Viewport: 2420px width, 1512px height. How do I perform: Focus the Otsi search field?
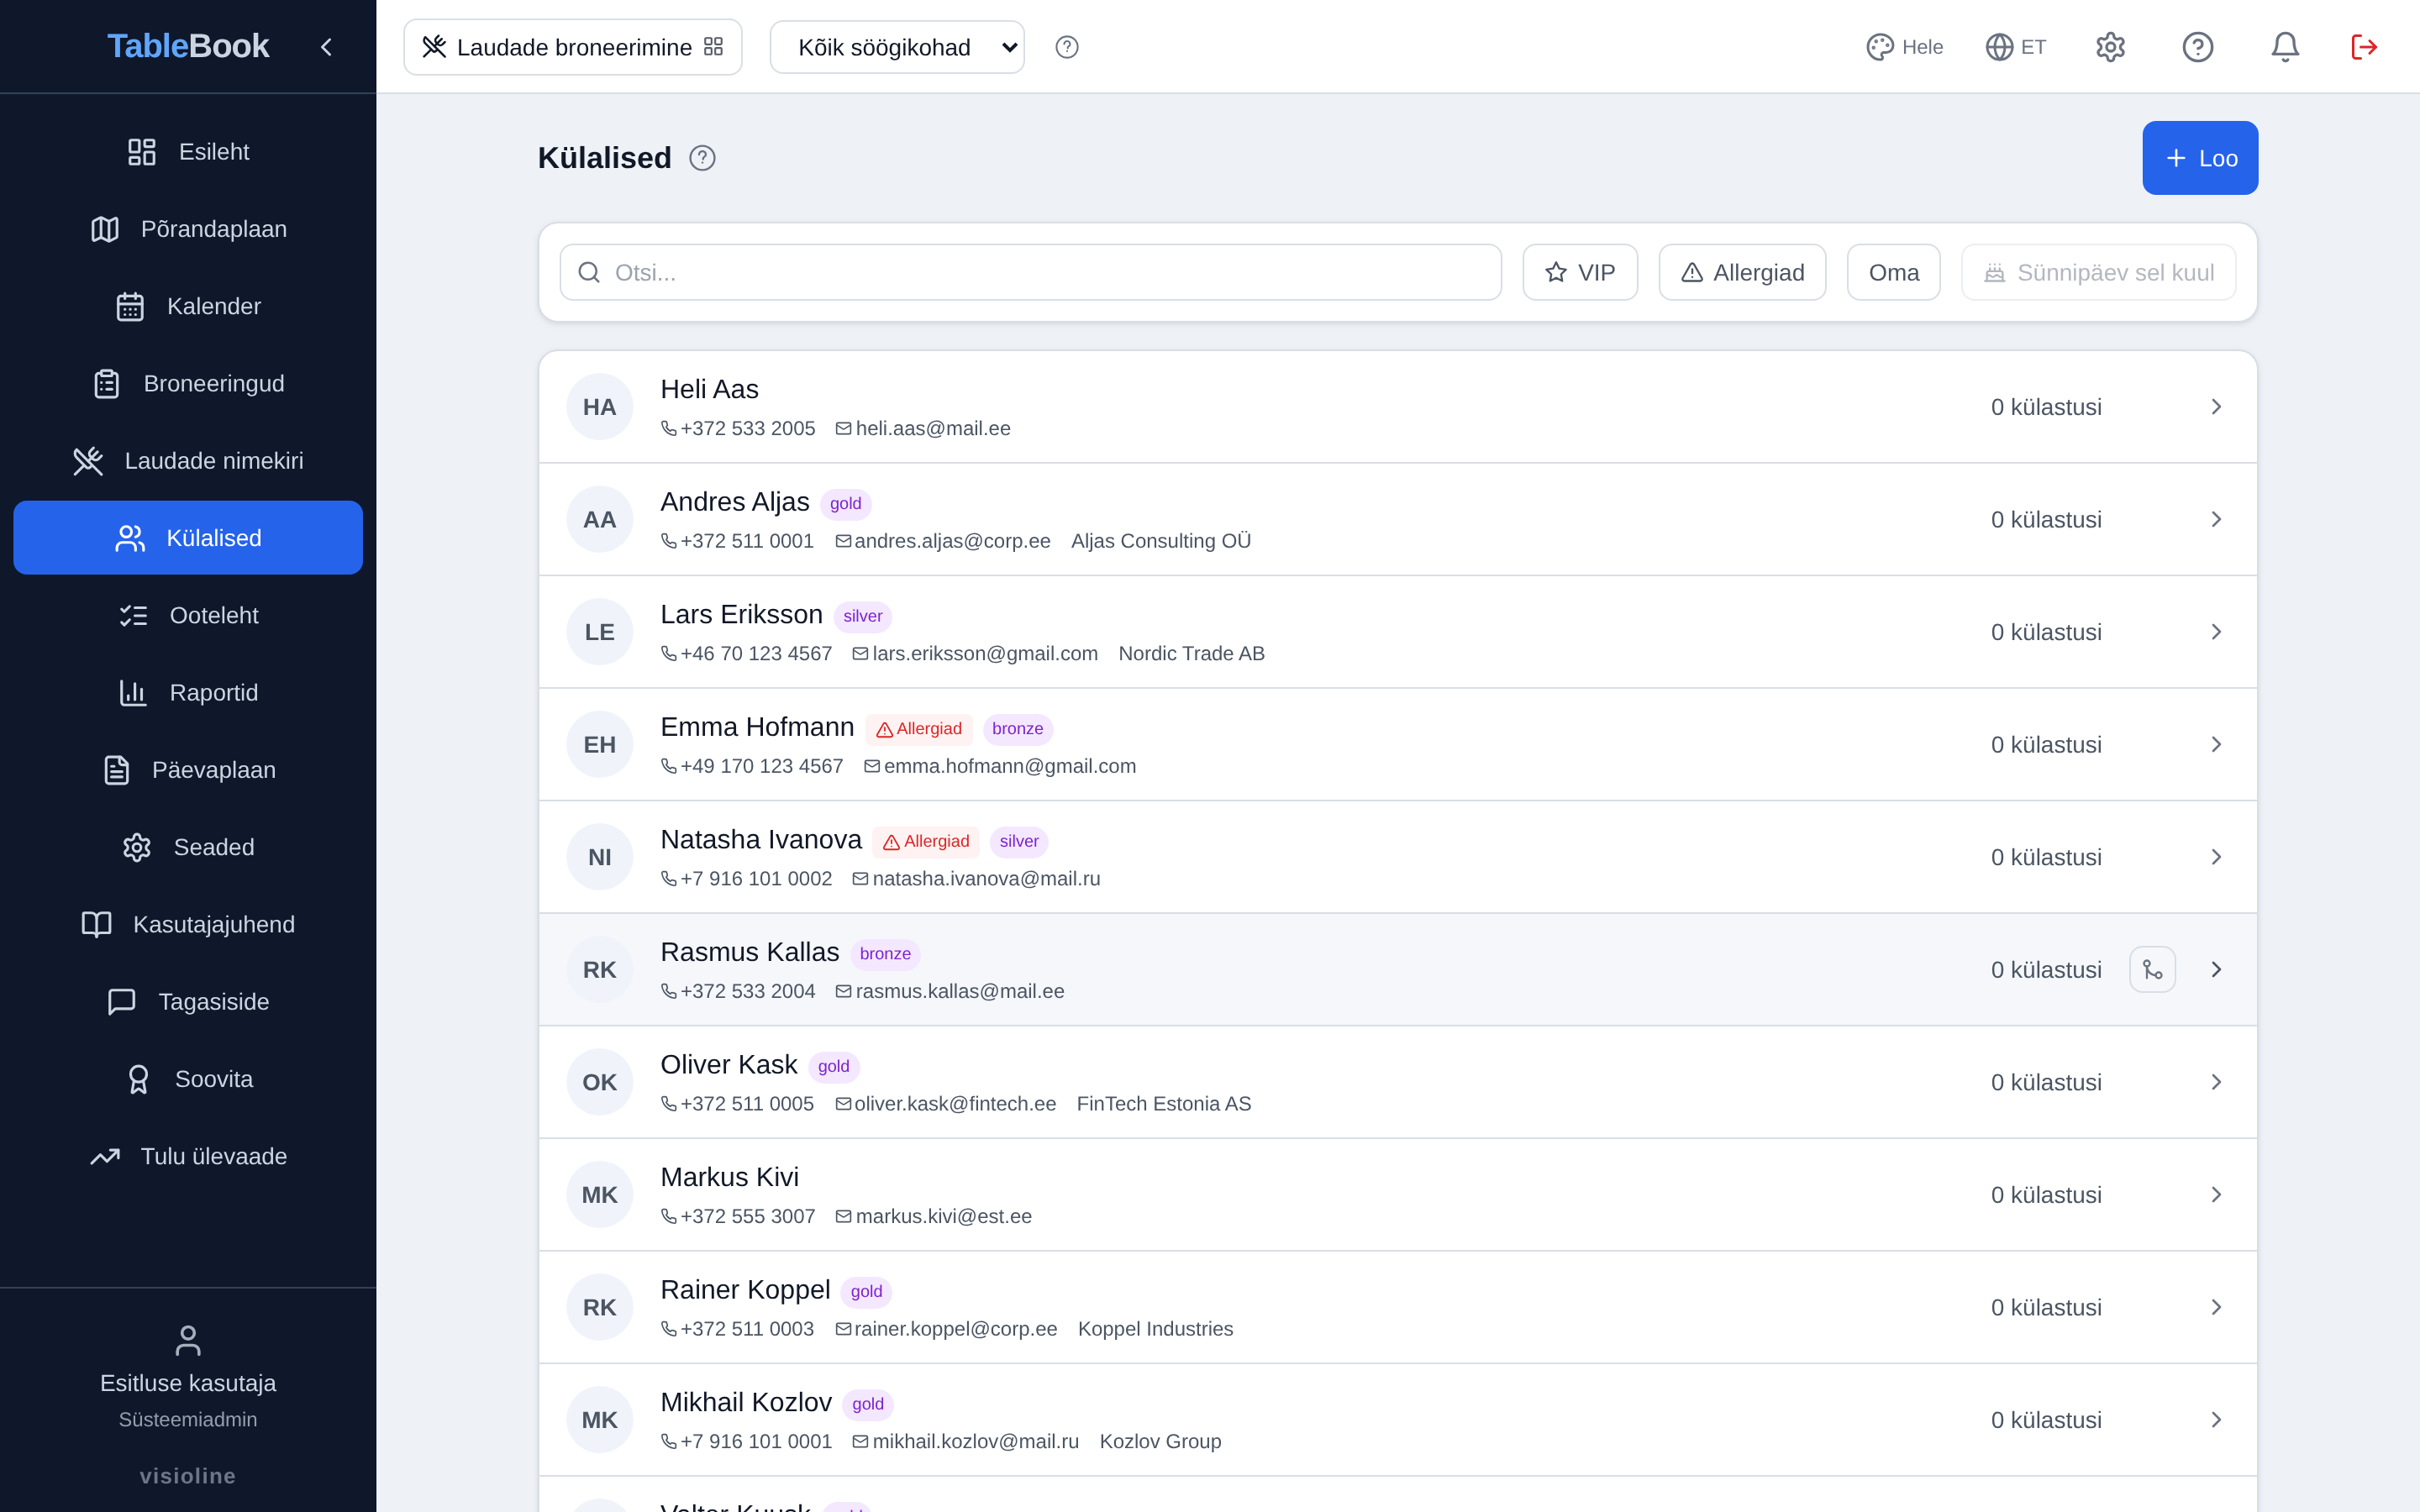click(x=1030, y=272)
